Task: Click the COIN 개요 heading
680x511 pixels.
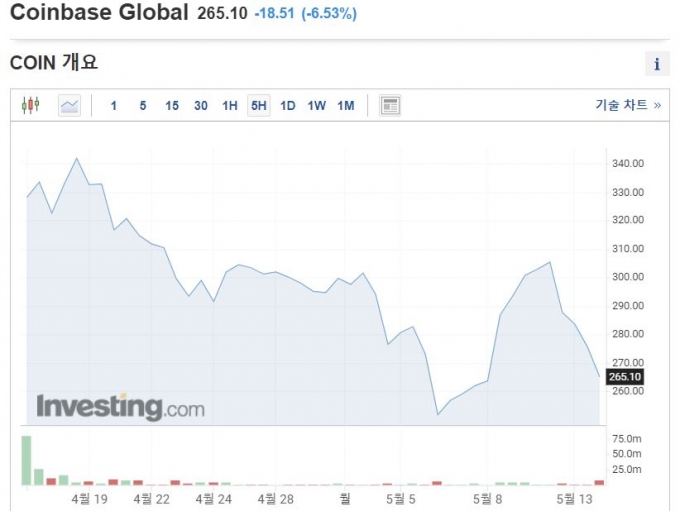Action: coord(53,63)
